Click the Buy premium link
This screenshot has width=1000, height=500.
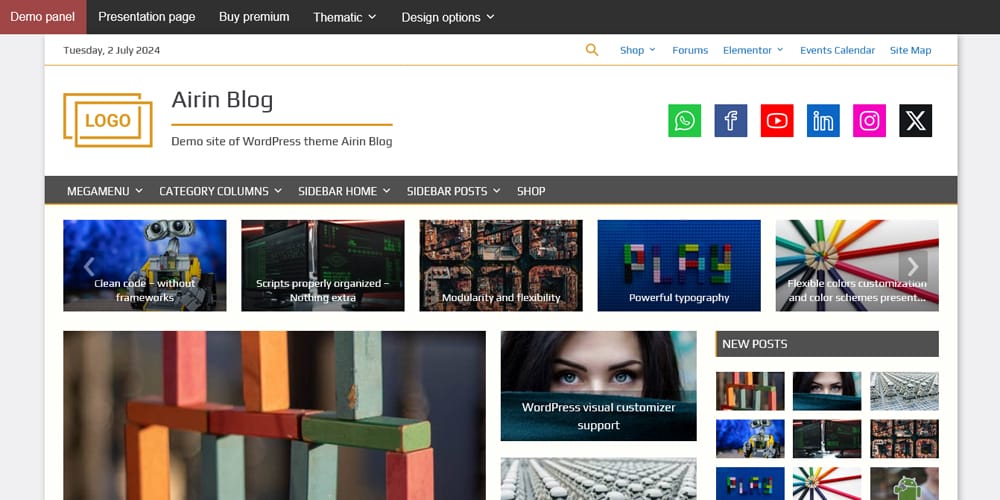pos(254,17)
